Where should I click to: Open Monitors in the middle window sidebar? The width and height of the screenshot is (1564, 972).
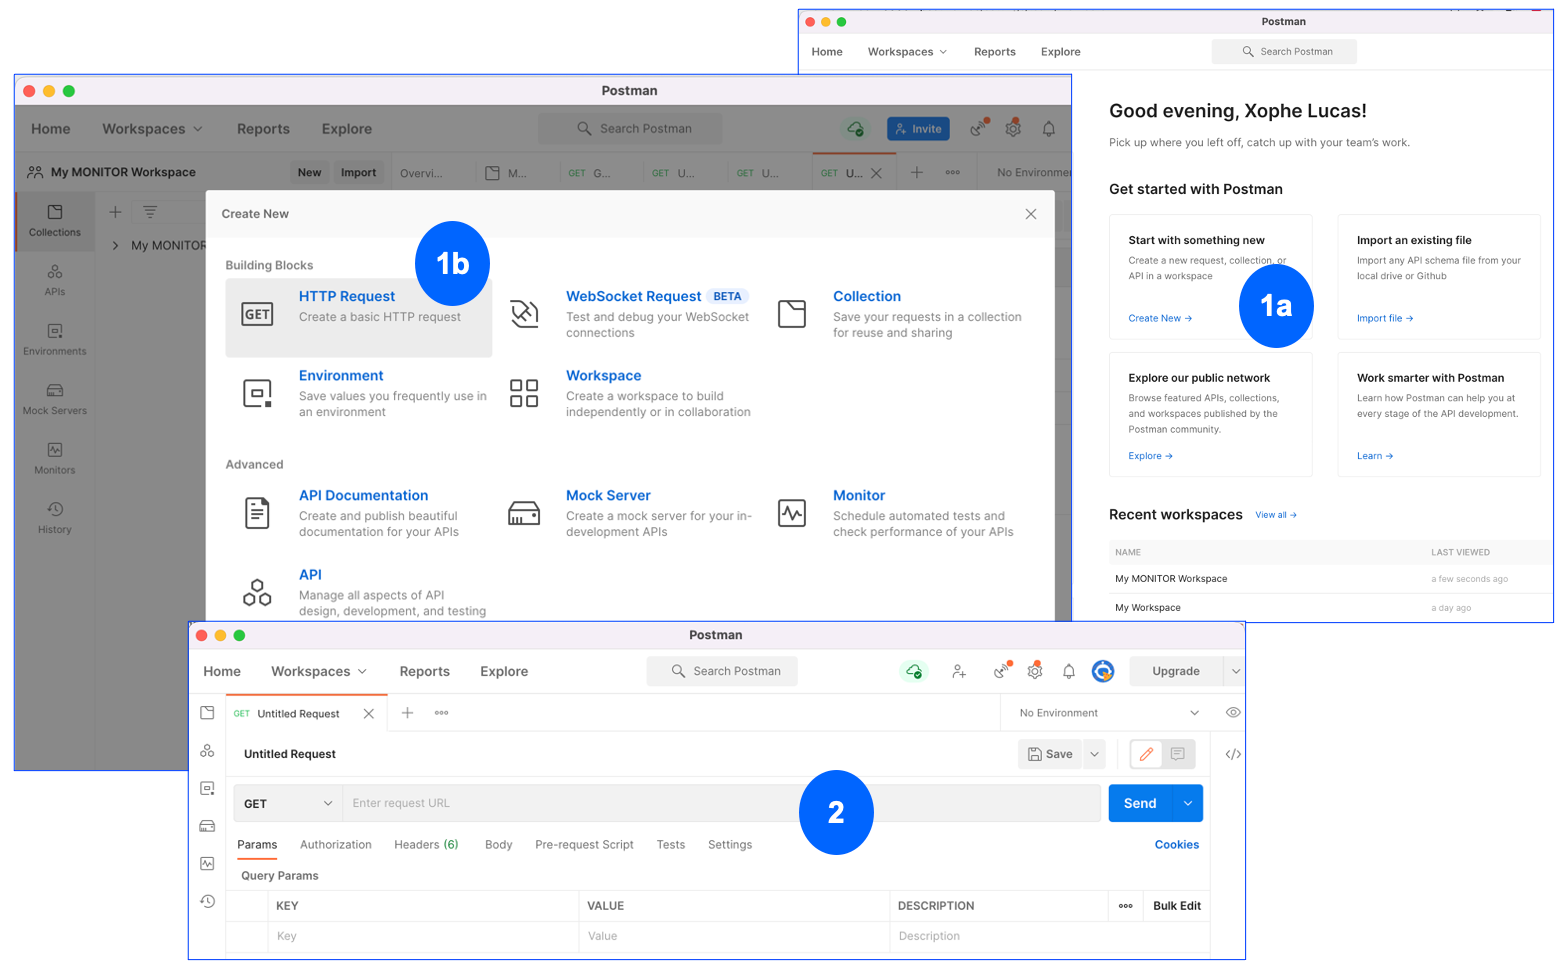pos(55,459)
